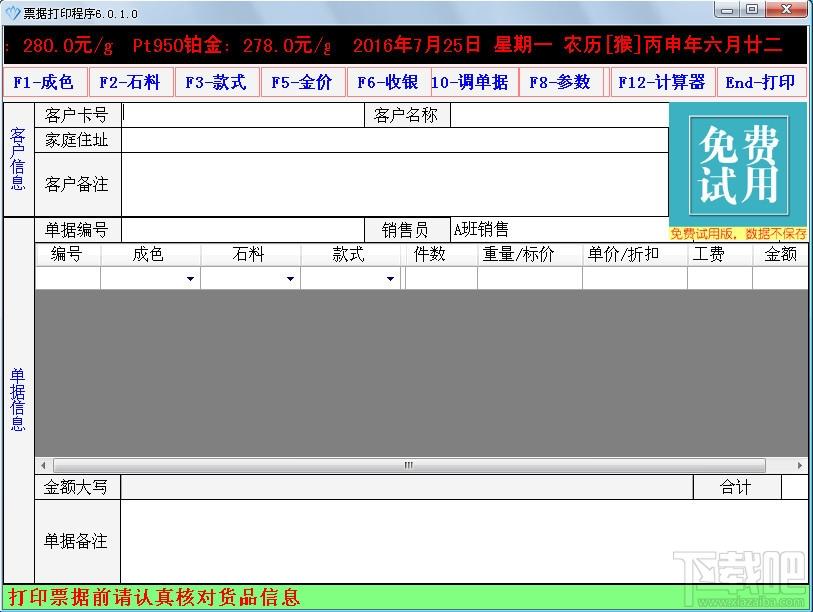This screenshot has height=612, width=813.
Task: Click the 单价/折扣 cell in first row
Action: 635,279
